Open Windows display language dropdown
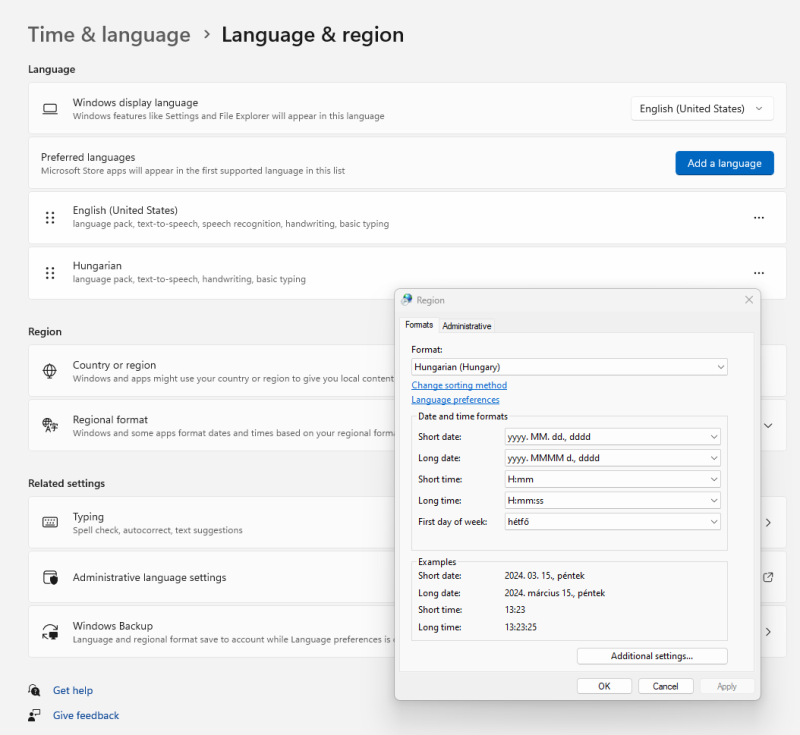The image size is (800, 735). tap(702, 109)
